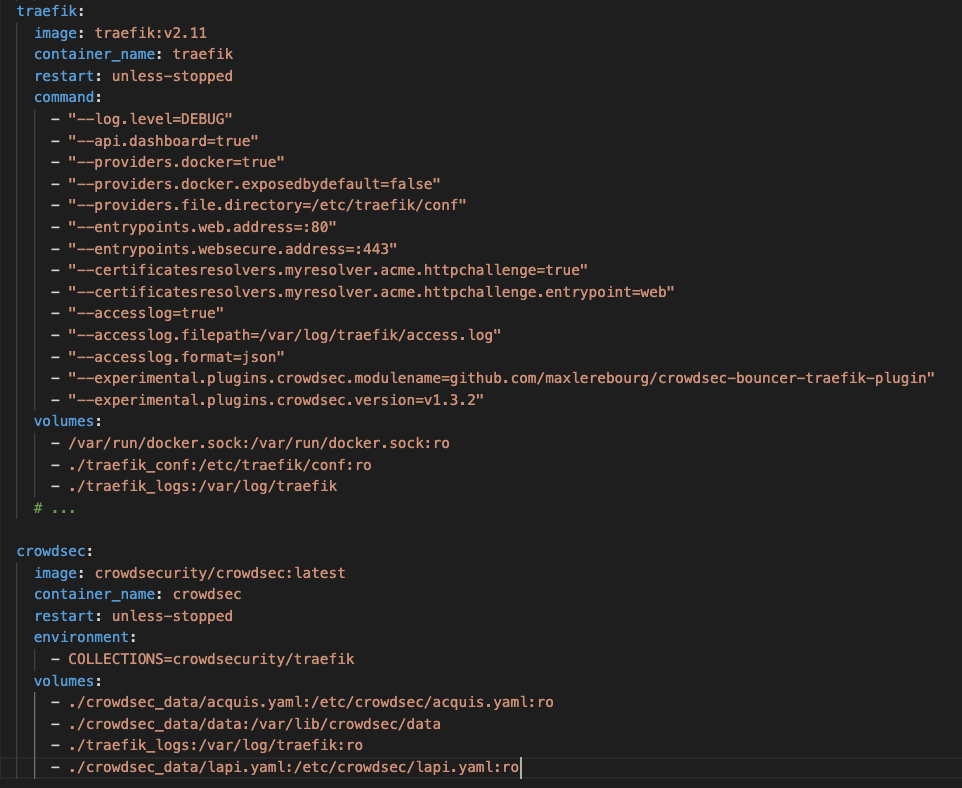
Task: Click the 'traefik:' service key
Action: [50, 11]
